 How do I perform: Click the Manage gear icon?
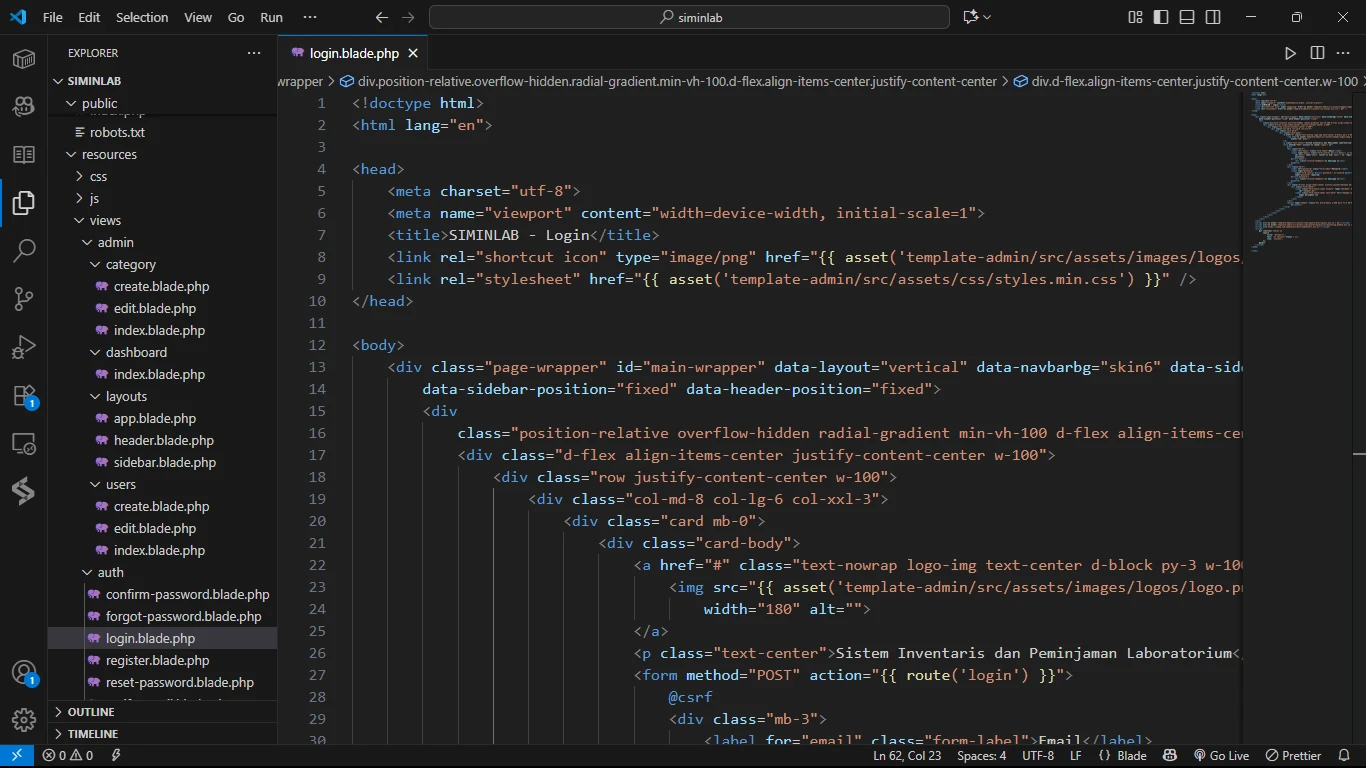(x=24, y=719)
